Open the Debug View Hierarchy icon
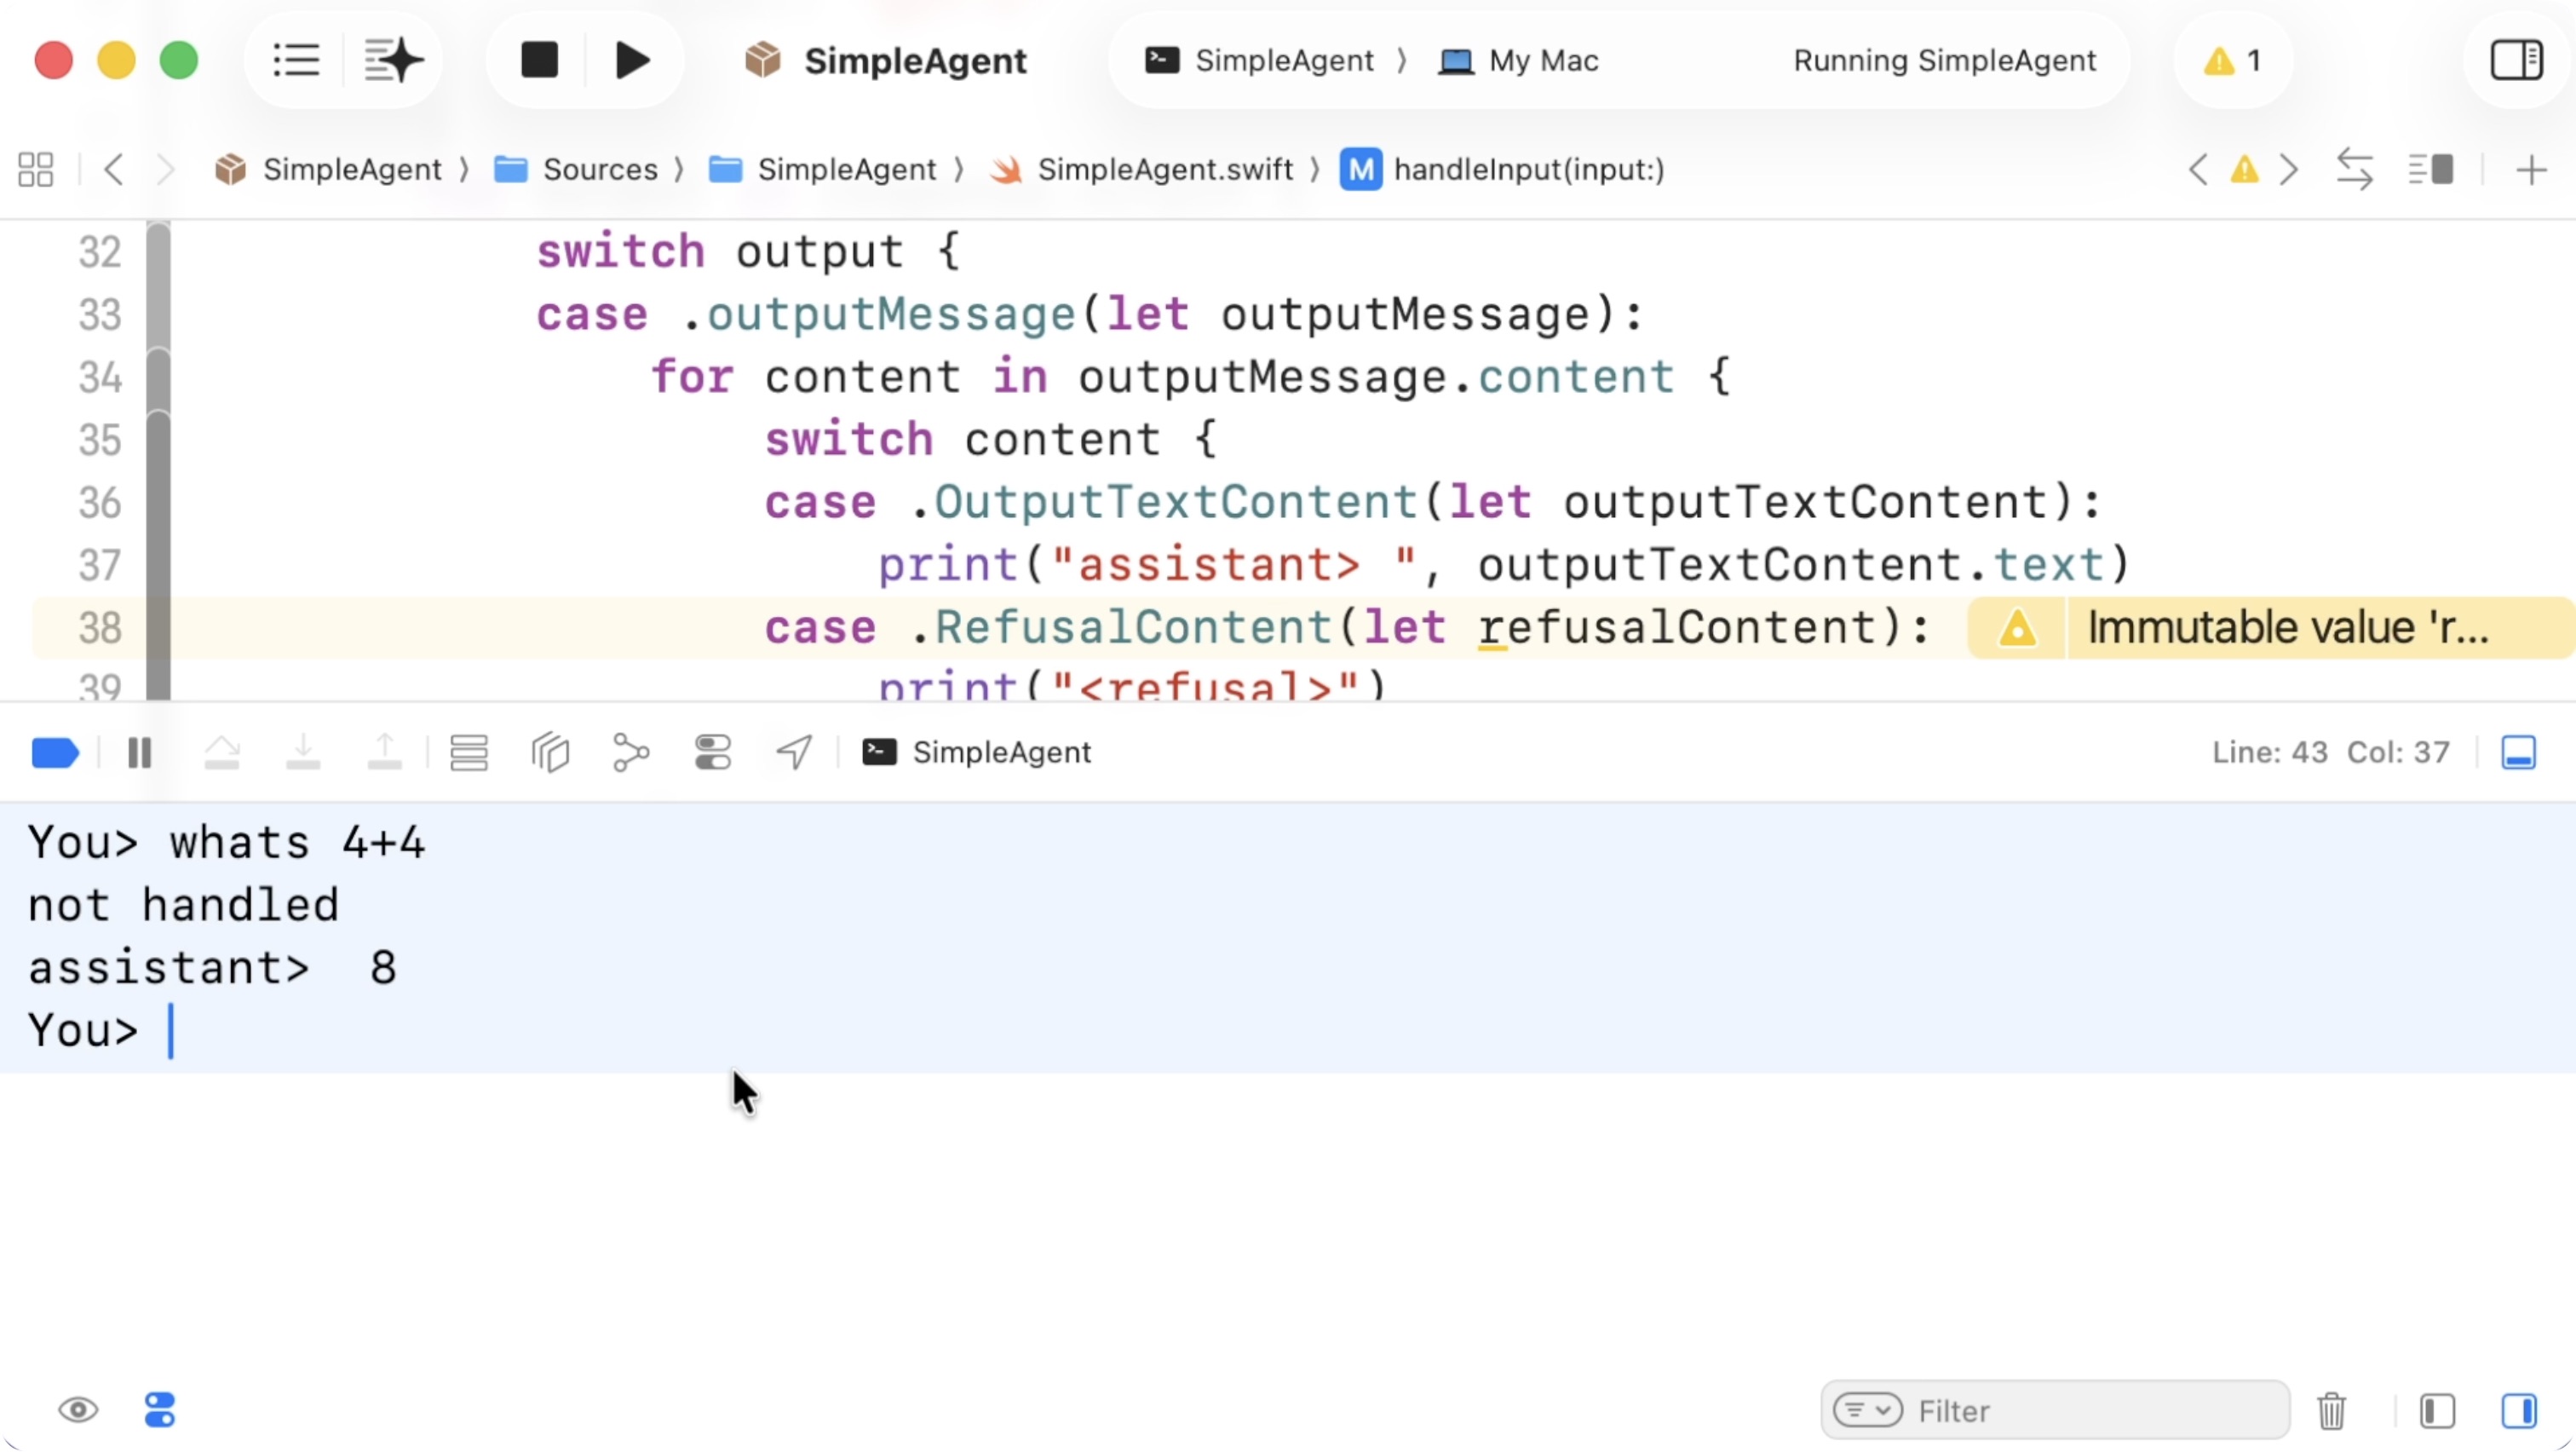 click(x=550, y=753)
